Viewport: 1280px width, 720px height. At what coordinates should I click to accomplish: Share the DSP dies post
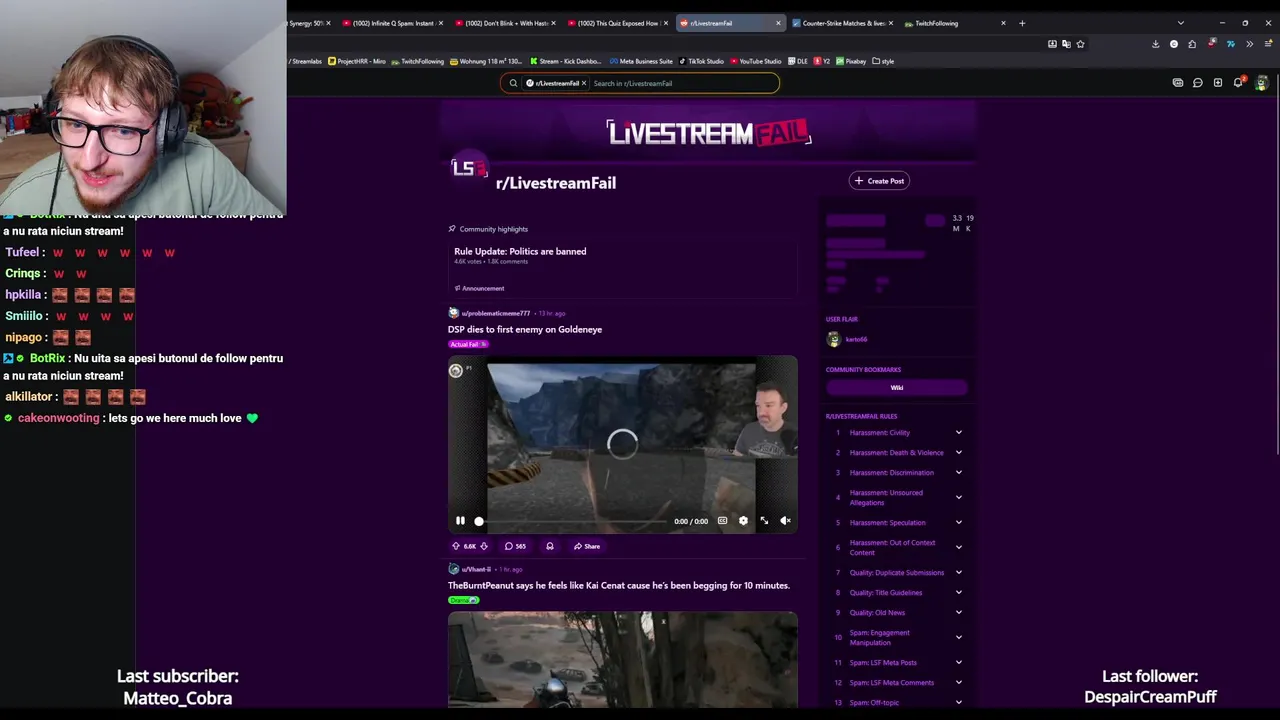coord(587,546)
